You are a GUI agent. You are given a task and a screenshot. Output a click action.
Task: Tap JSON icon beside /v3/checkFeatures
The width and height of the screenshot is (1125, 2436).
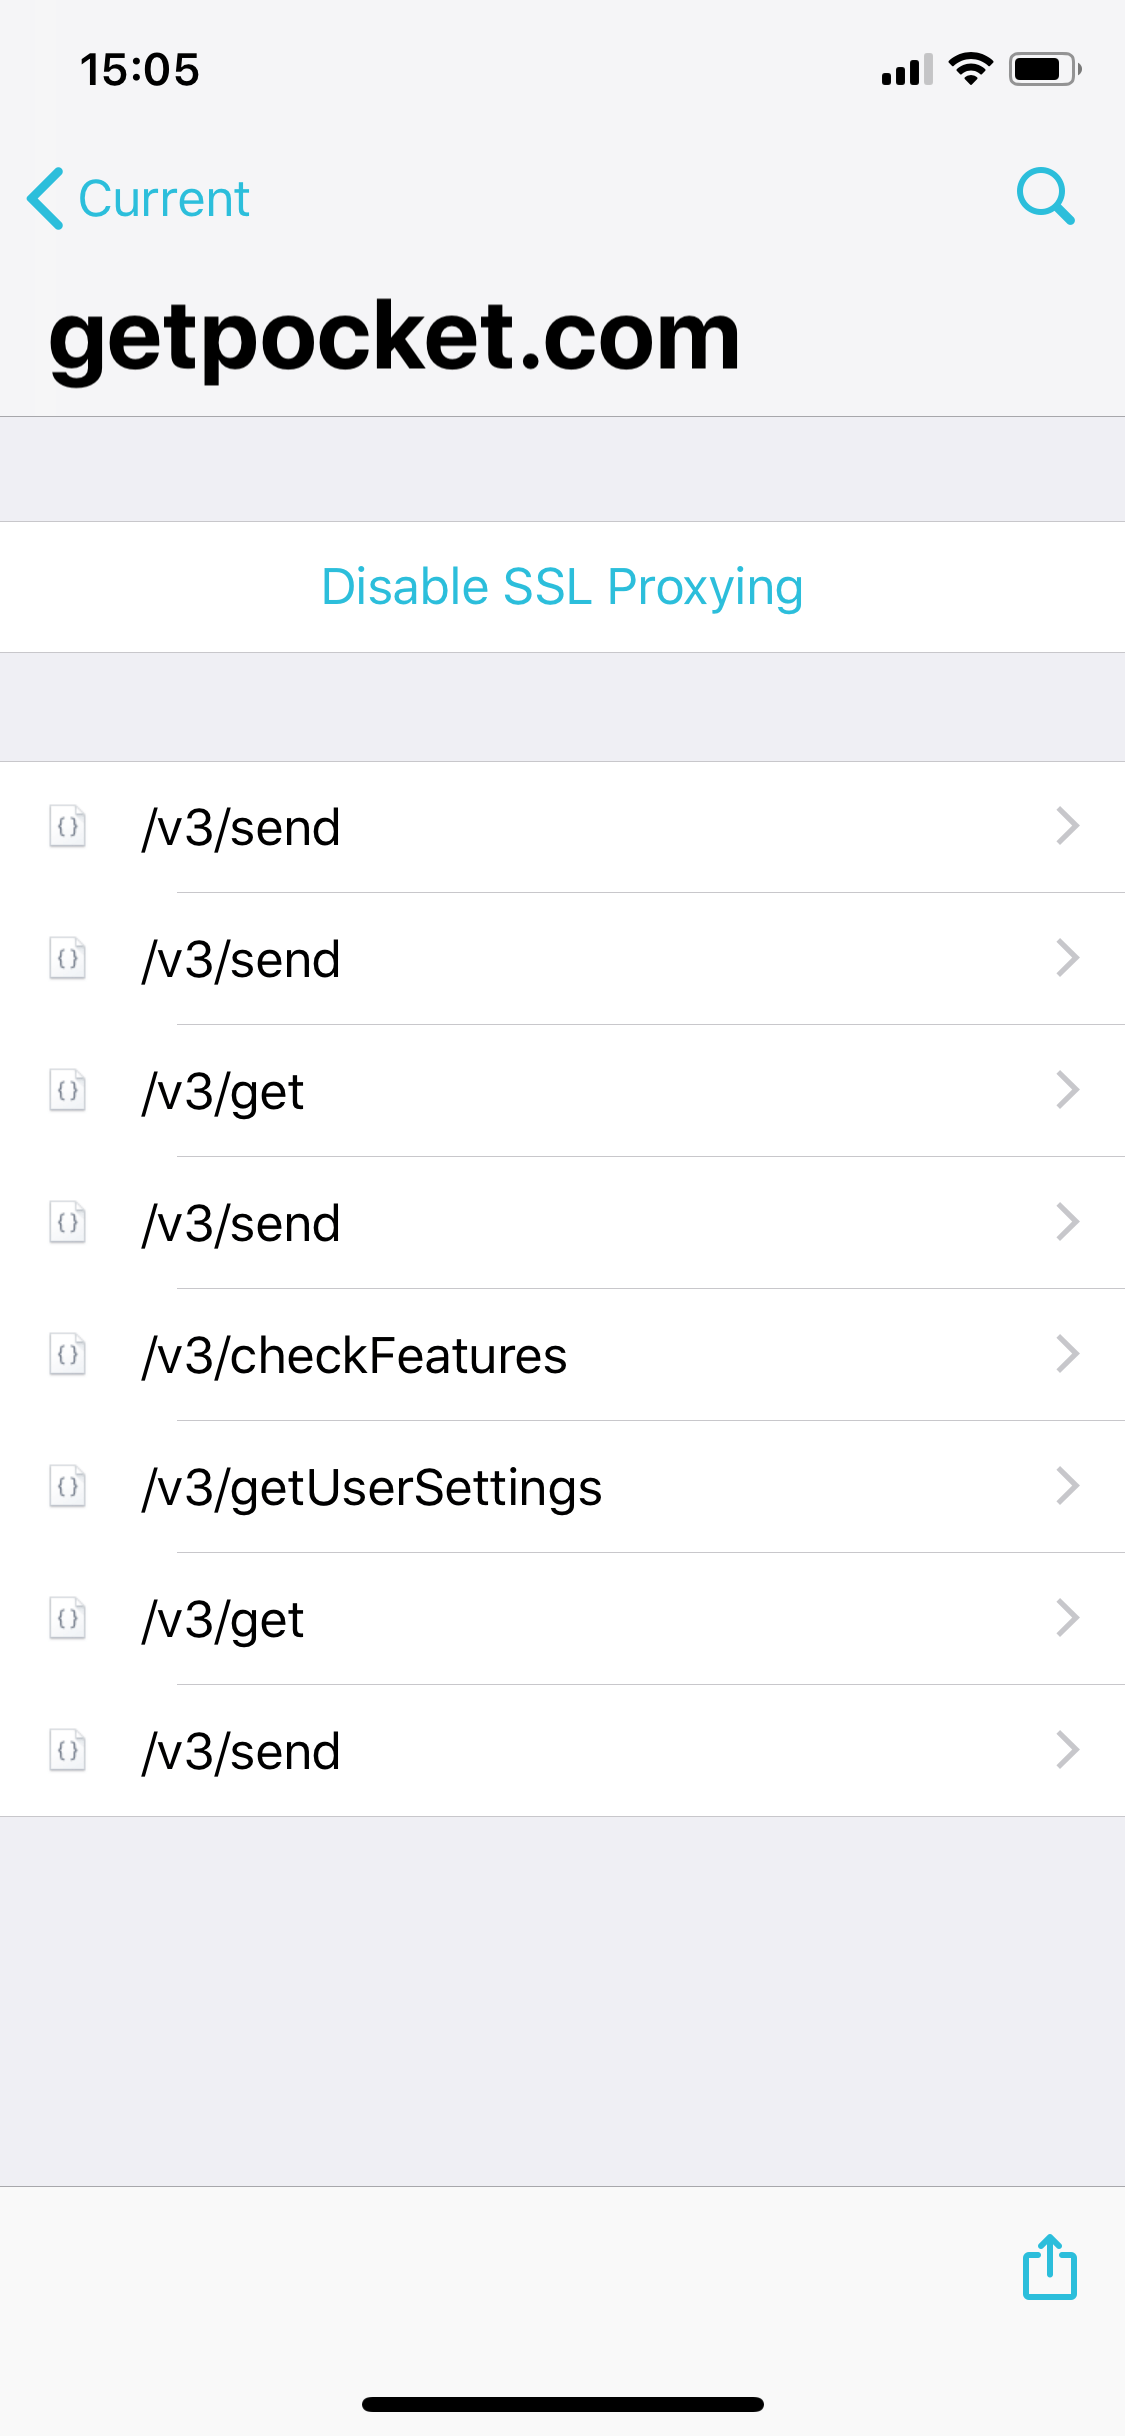[x=68, y=1355]
